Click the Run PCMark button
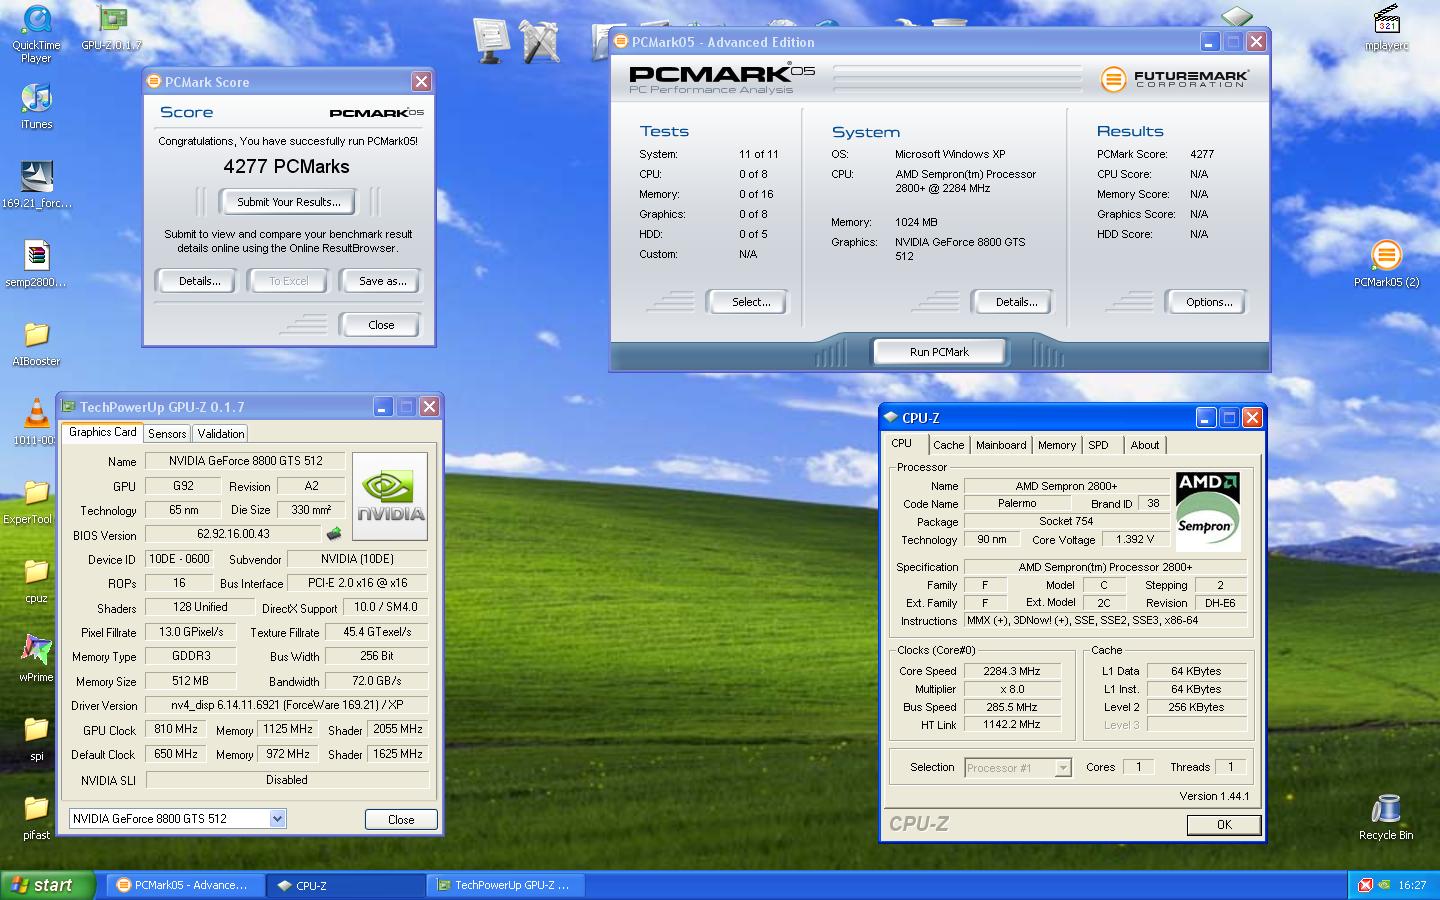 tap(939, 352)
